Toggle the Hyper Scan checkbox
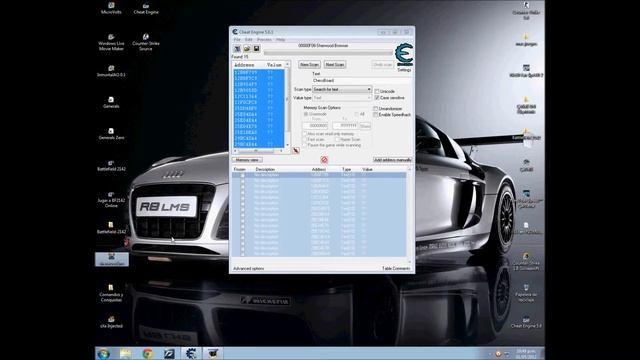640x360 pixels. point(337,140)
